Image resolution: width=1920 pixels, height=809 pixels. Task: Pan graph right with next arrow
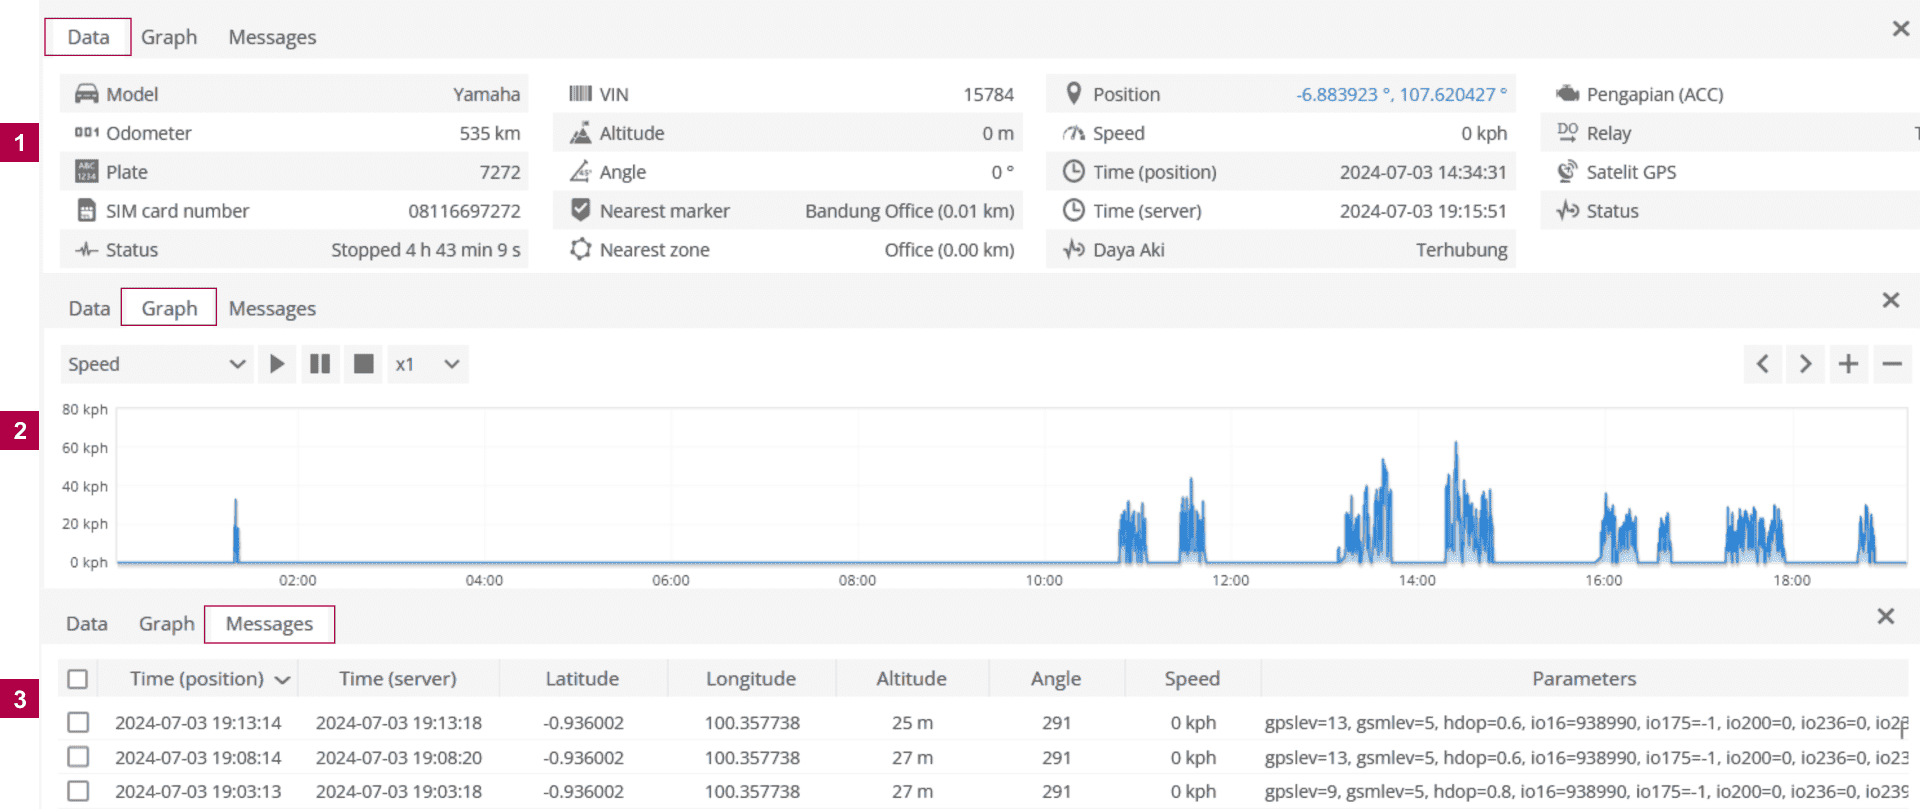[1805, 364]
